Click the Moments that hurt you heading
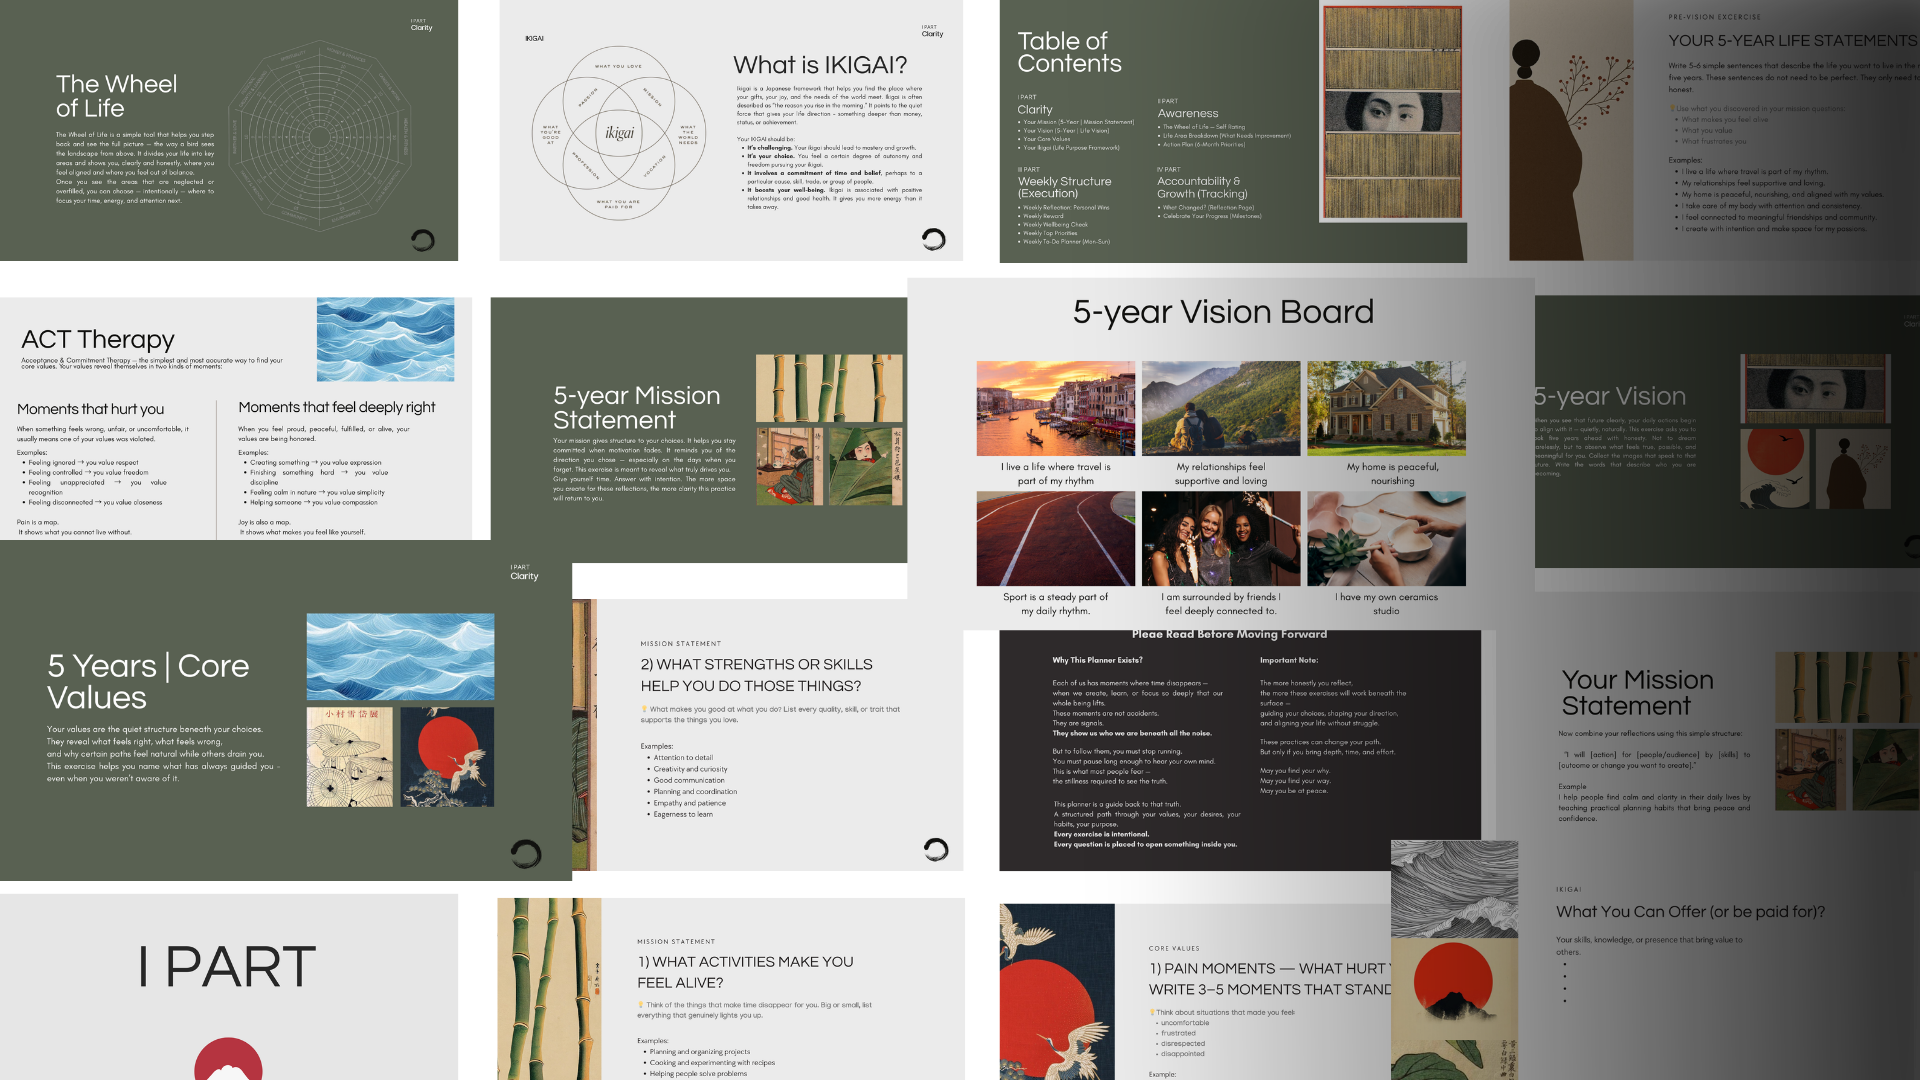Viewport: 1920px width, 1080px height. tap(90, 409)
